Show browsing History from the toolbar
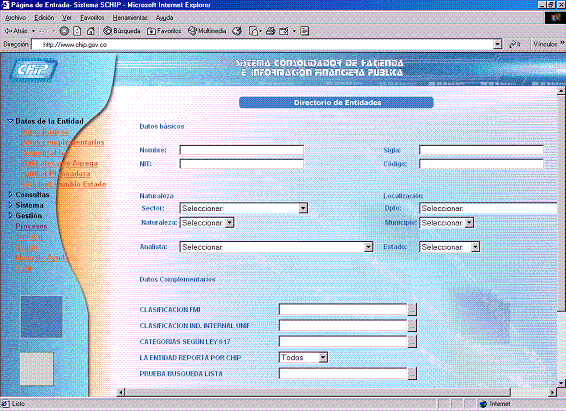The image size is (566, 411). click(x=237, y=31)
